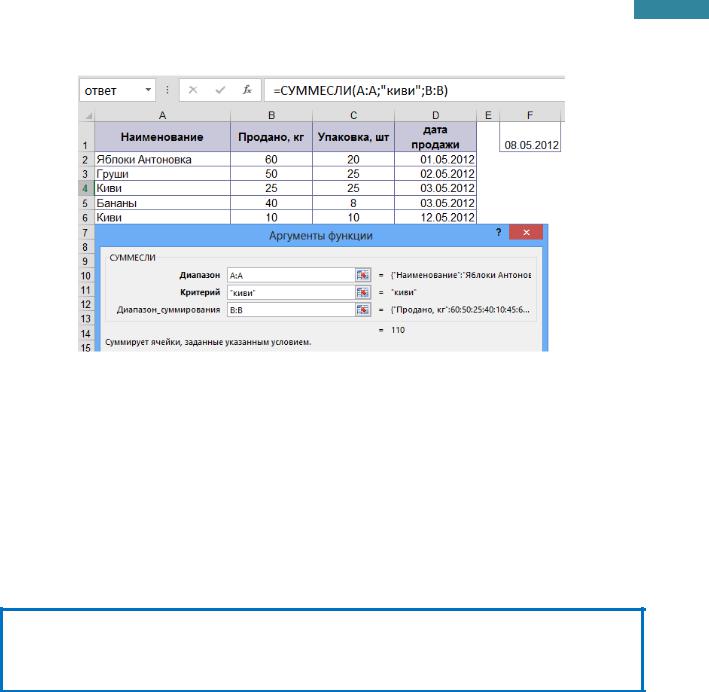Click date 03.05.2012 in Бананы row
709x692 pixels.
[x=435, y=203]
